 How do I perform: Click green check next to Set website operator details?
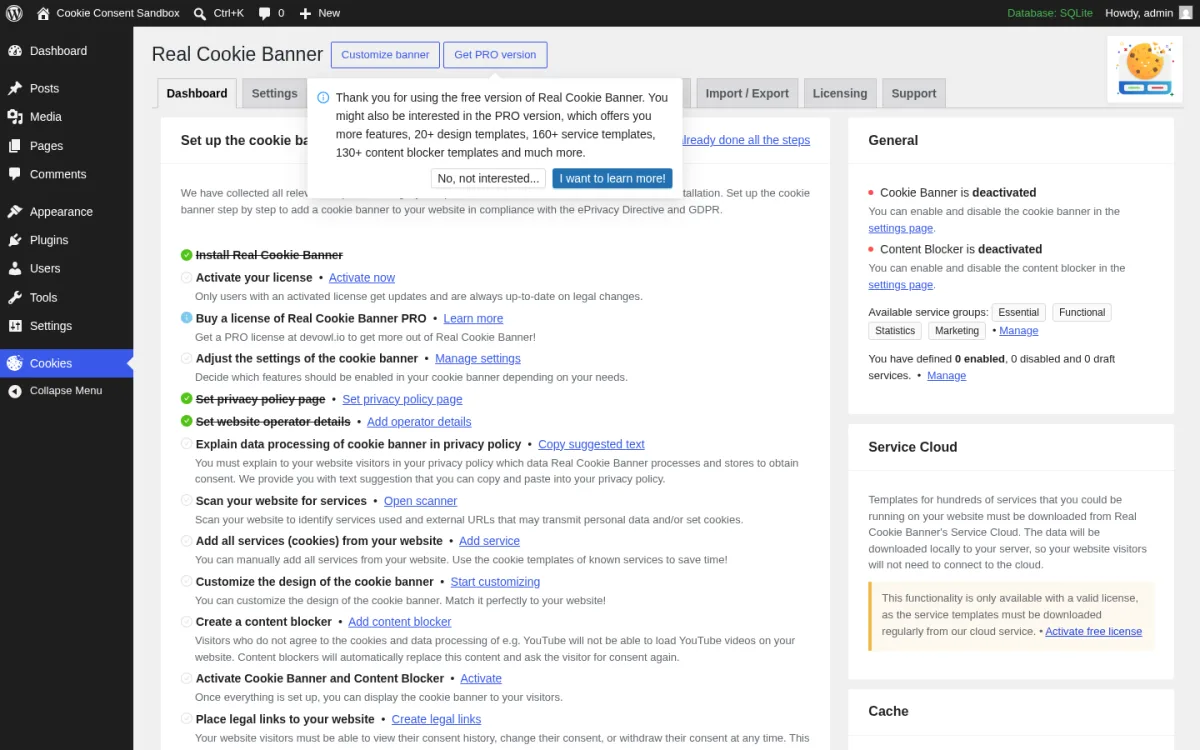pos(186,421)
